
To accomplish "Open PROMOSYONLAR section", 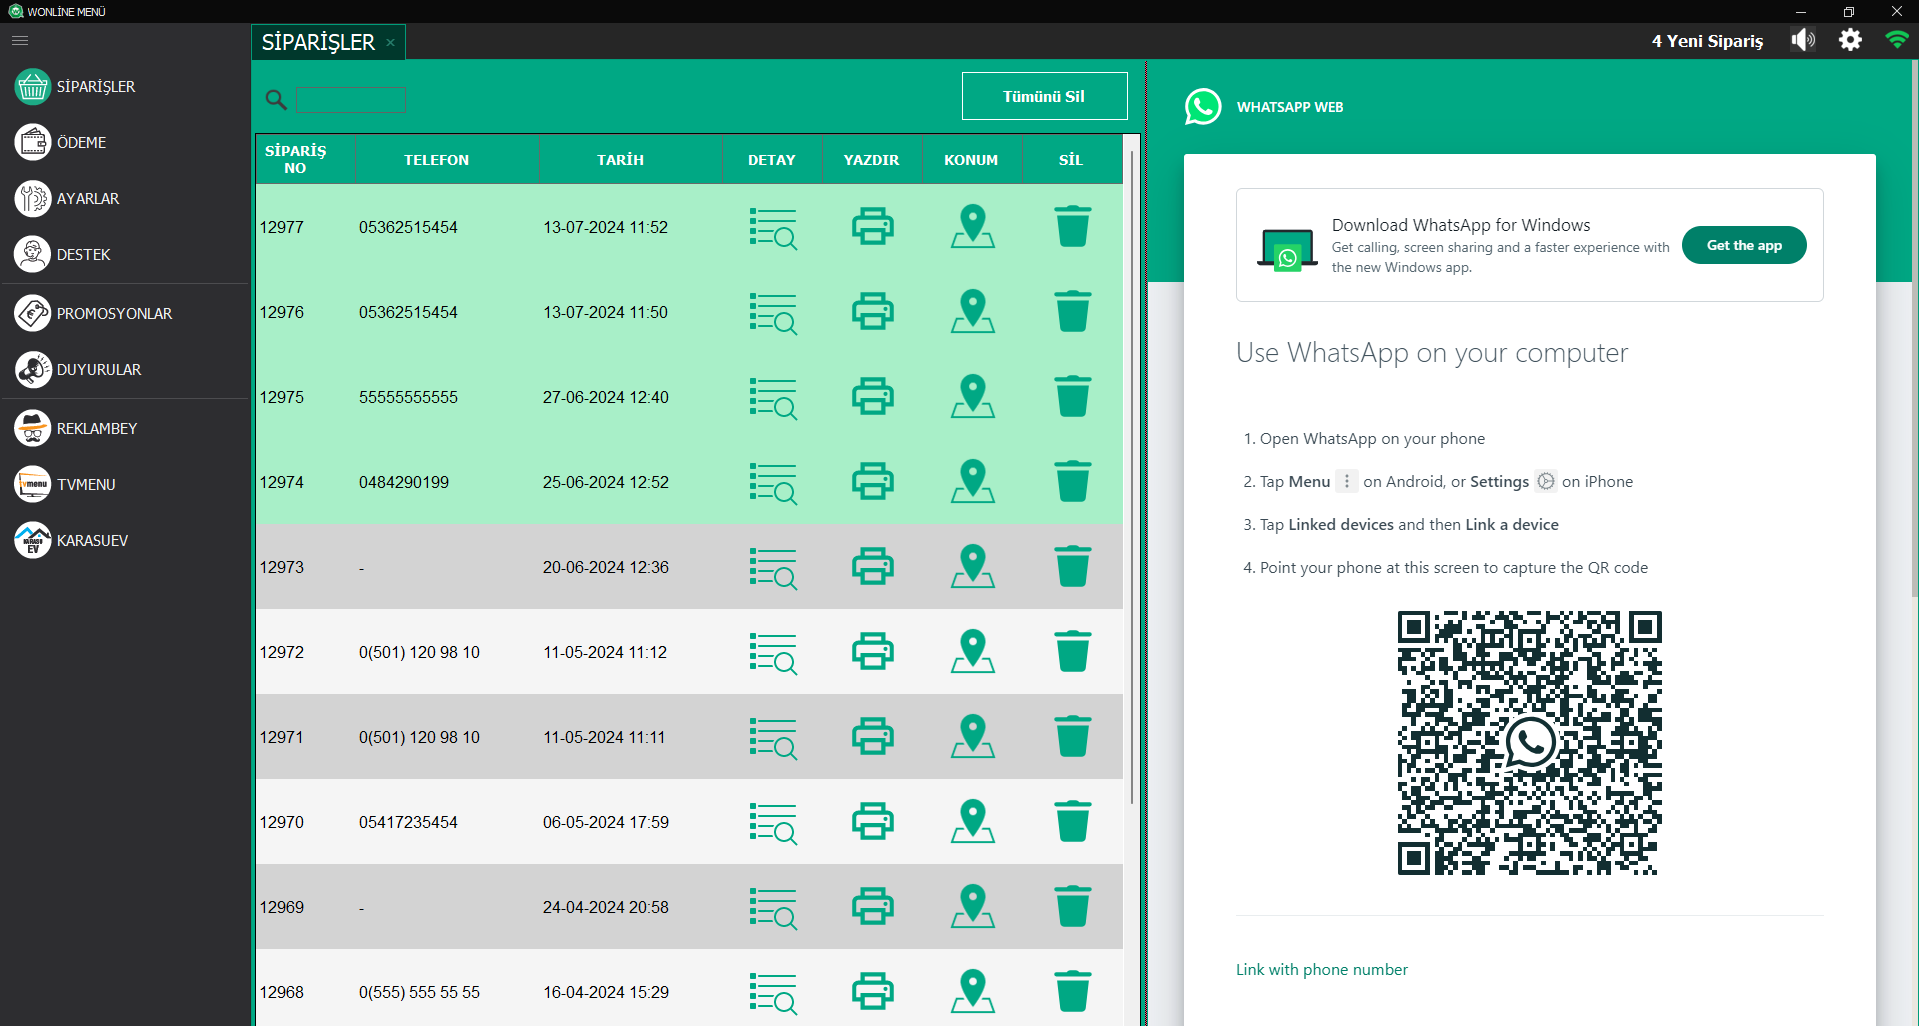I will tap(94, 314).
